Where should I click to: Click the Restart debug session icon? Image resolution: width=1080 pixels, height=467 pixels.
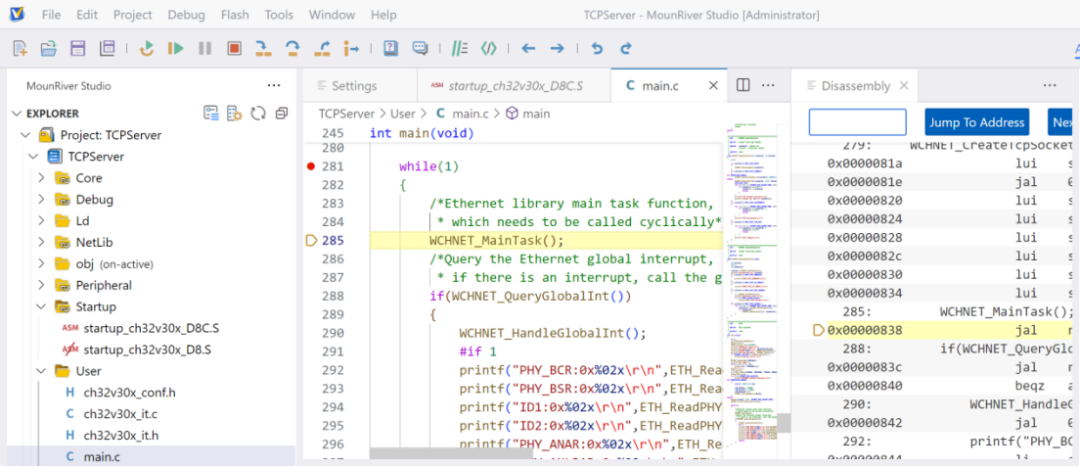[147, 48]
